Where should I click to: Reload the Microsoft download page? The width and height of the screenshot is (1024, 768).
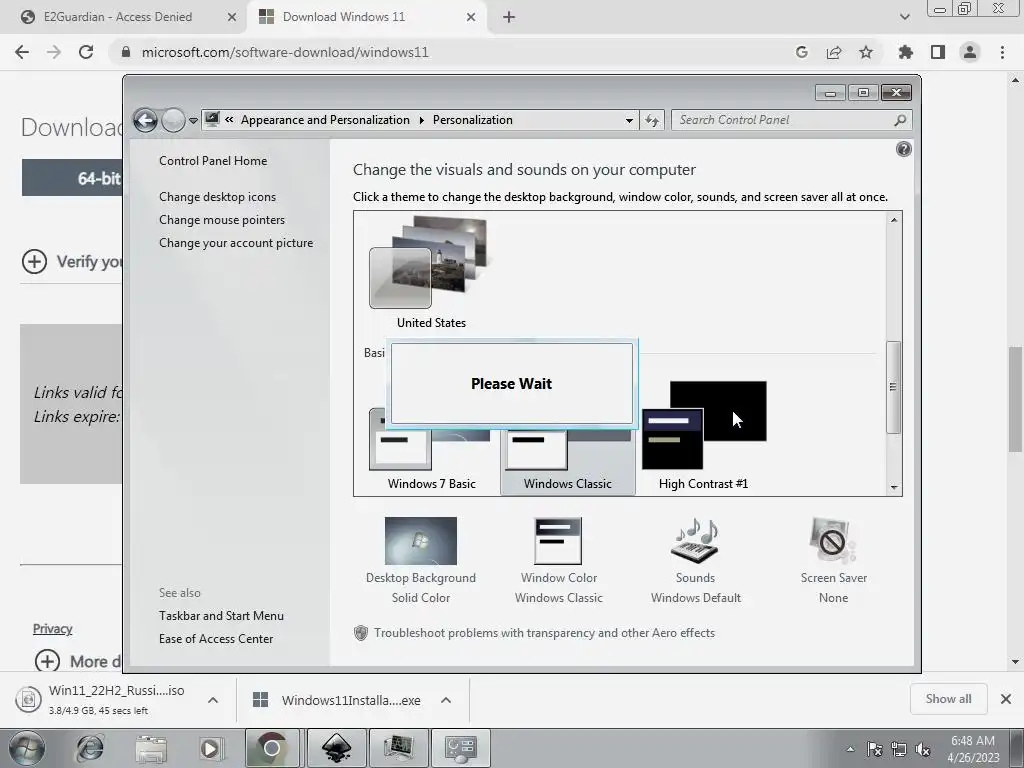86,52
